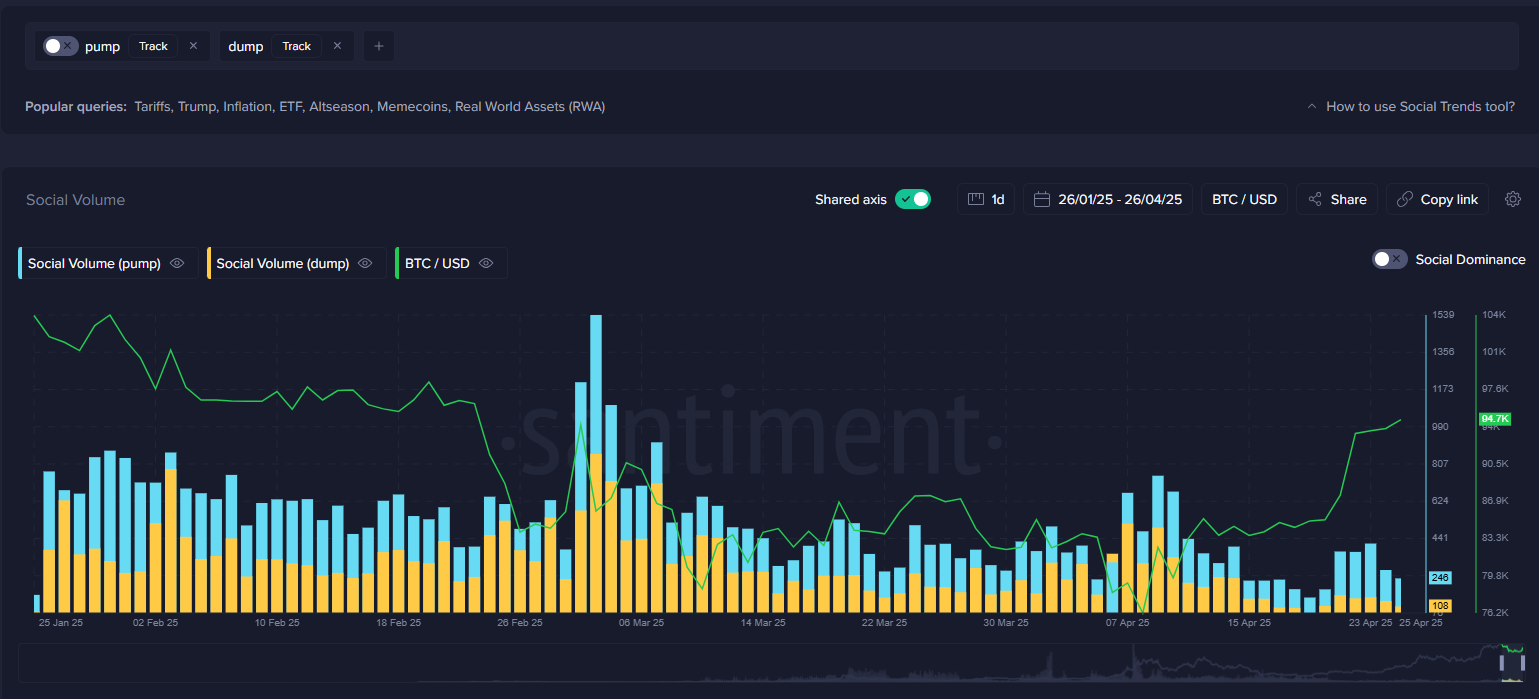Click the Track button for pump
1539x699 pixels.
point(153,45)
